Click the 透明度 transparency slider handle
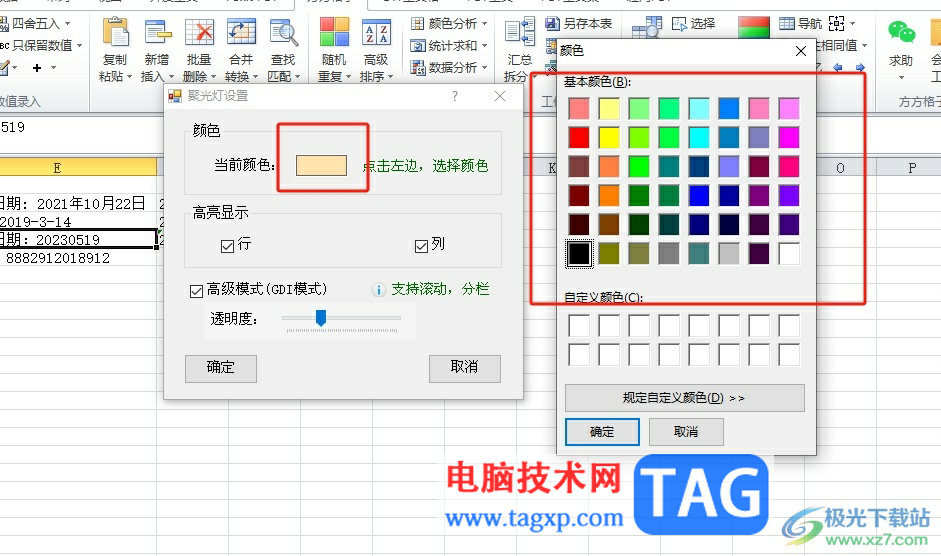 click(x=321, y=318)
